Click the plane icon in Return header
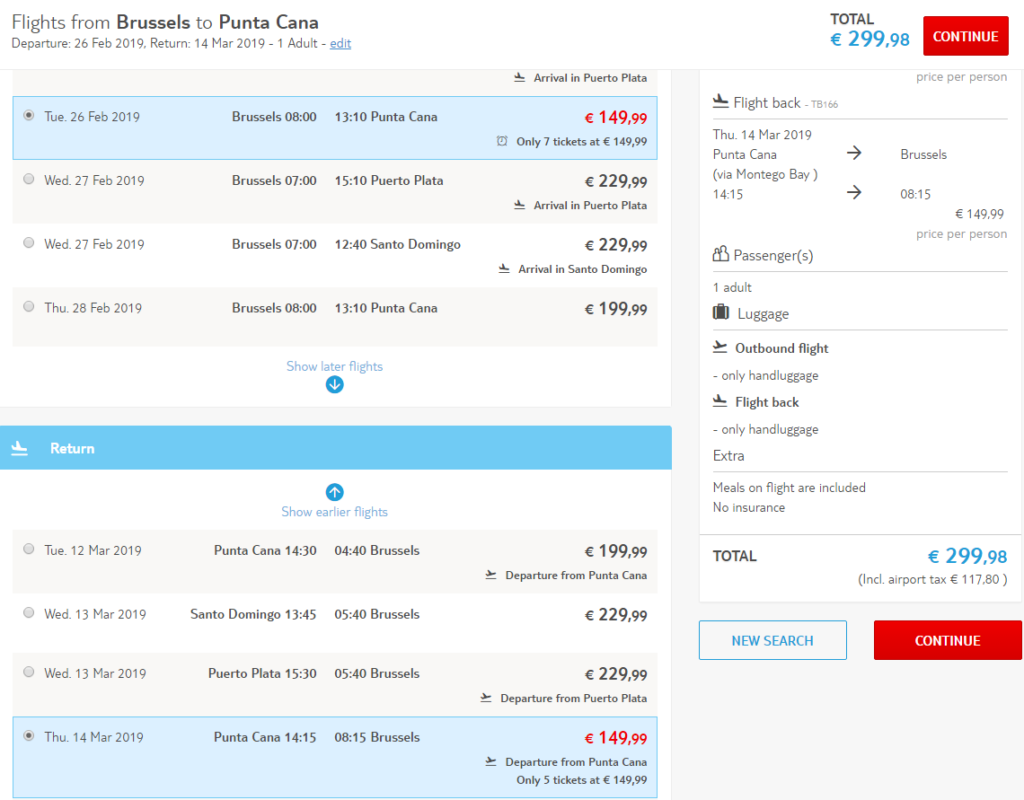1024x800 pixels. pos(20,448)
